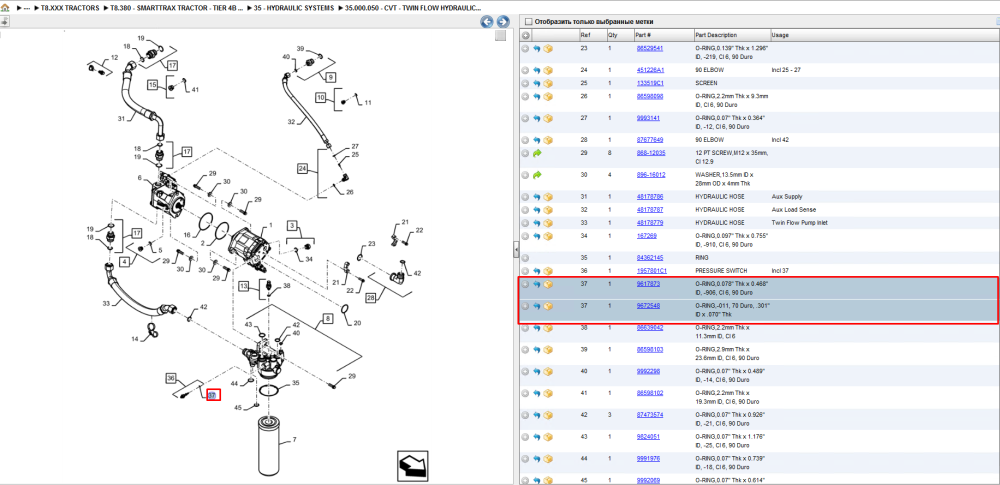Viewport: 1000px width, 485px height.
Task: Click the box icon for part 9672548
Action: [548, 306]
